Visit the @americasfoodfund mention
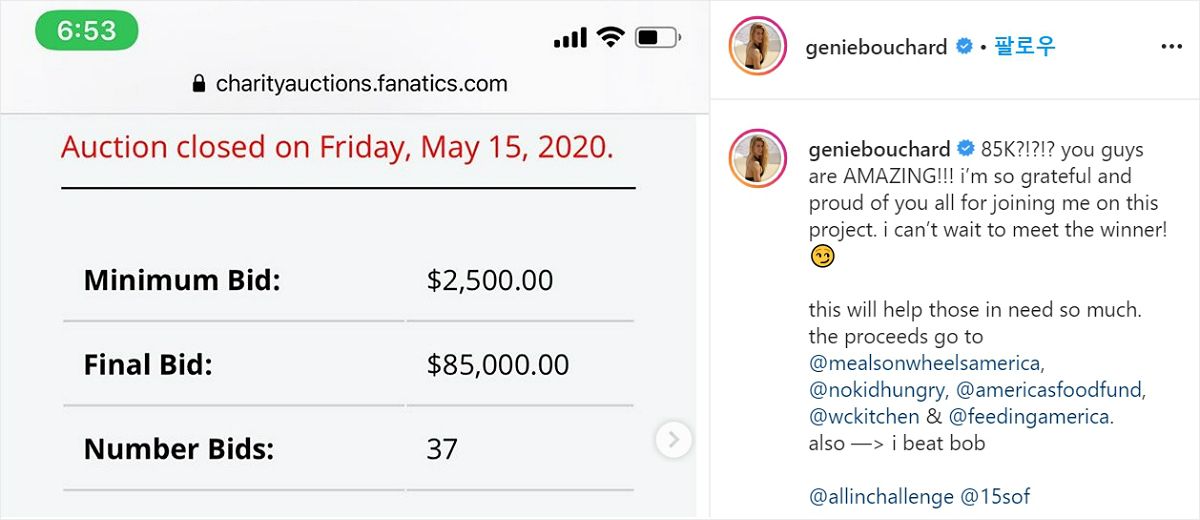Viewport: 1200px width, 520px height. [x=1050, y=390]
